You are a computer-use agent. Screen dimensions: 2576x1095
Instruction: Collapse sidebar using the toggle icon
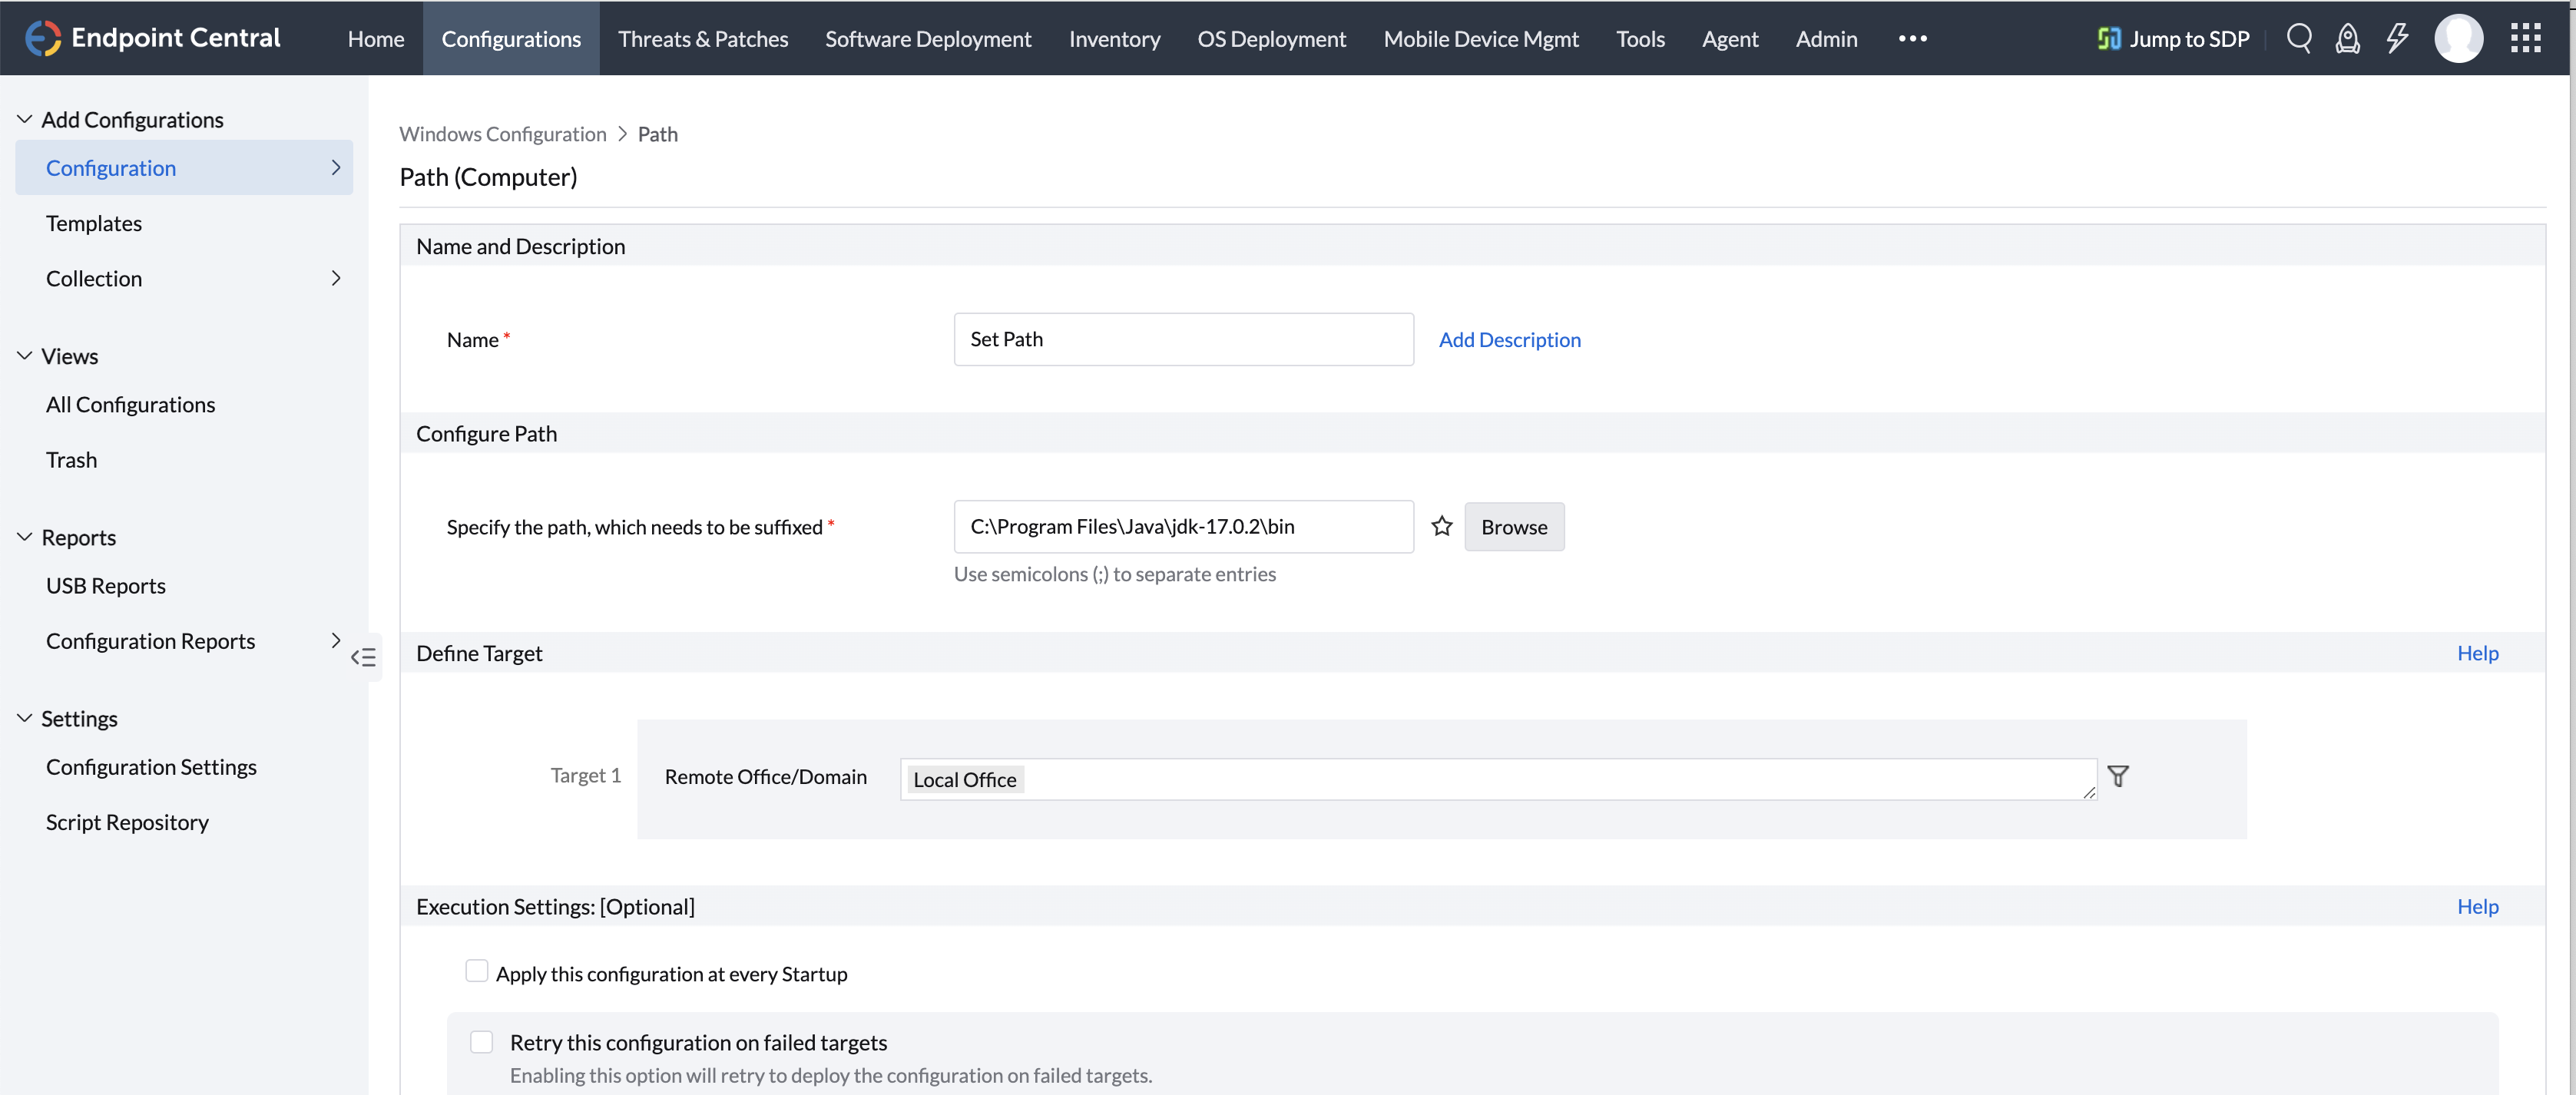363,657
